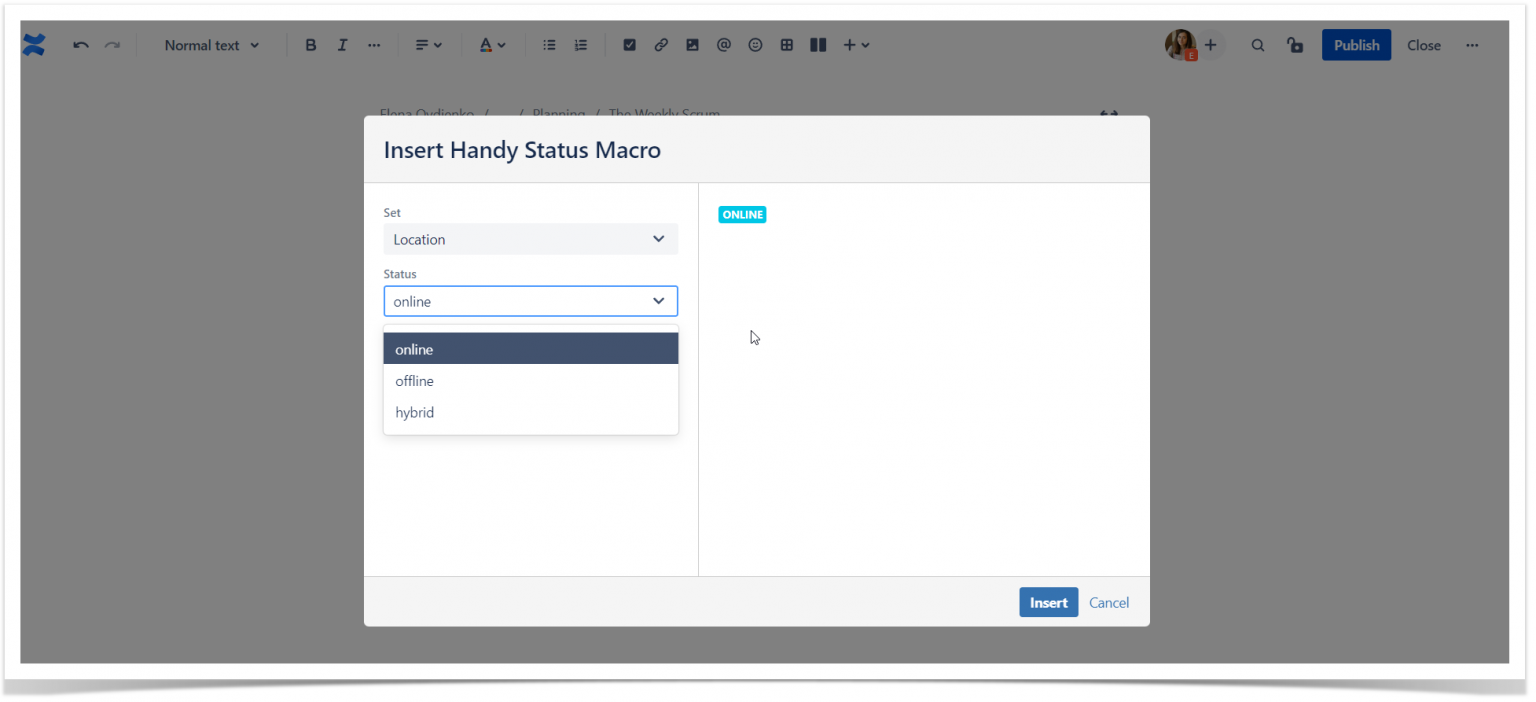Viewport: 1536px width, 702px height.
Task: Open search with the magnifier icon
Action: coord(1257,45)
